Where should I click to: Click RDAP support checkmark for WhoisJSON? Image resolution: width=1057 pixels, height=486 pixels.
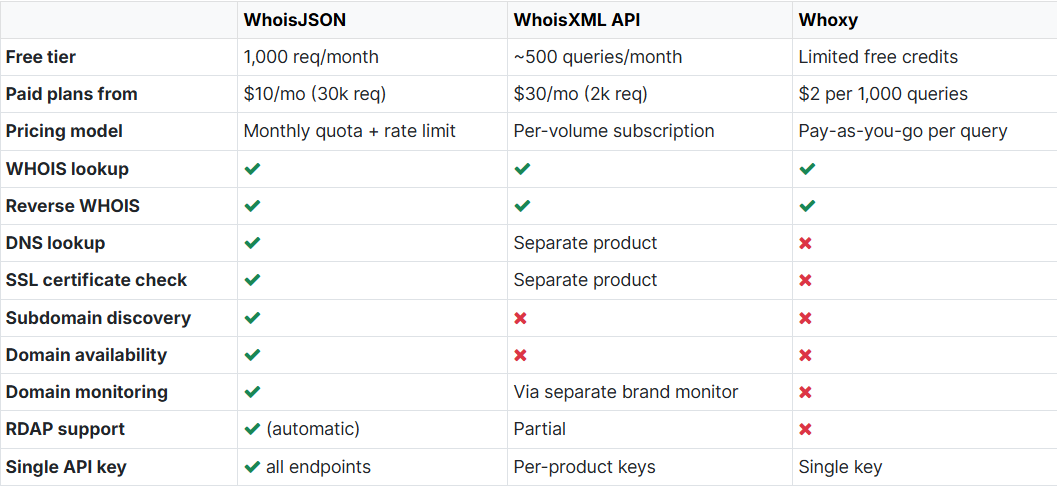[252, 429]
